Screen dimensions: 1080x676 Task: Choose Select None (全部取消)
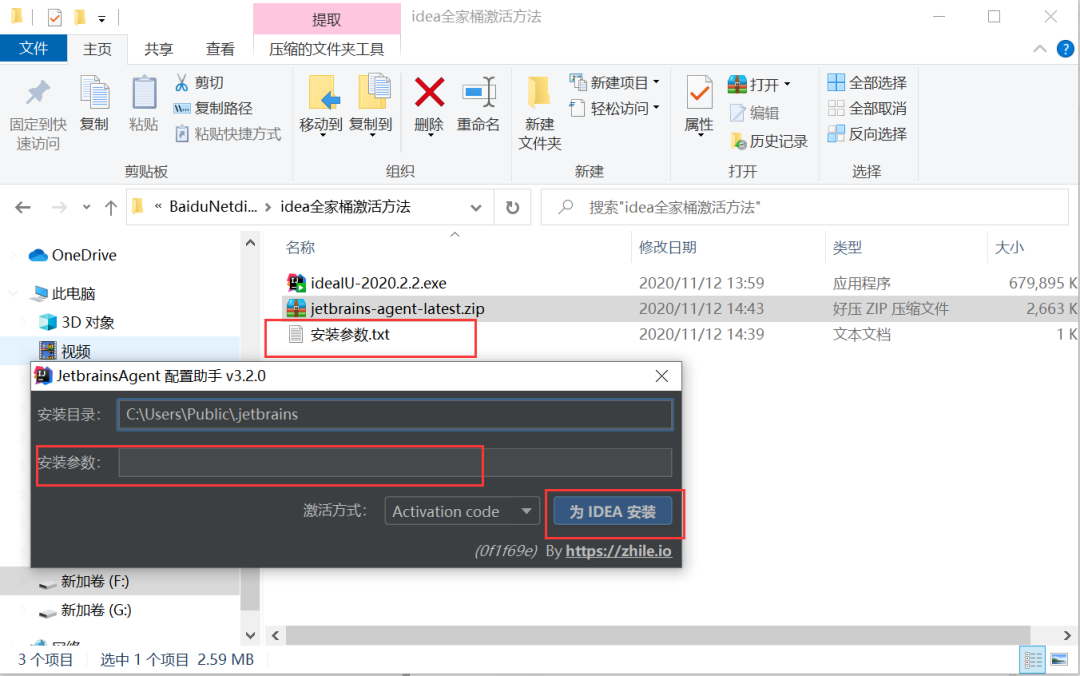point(867,108)
